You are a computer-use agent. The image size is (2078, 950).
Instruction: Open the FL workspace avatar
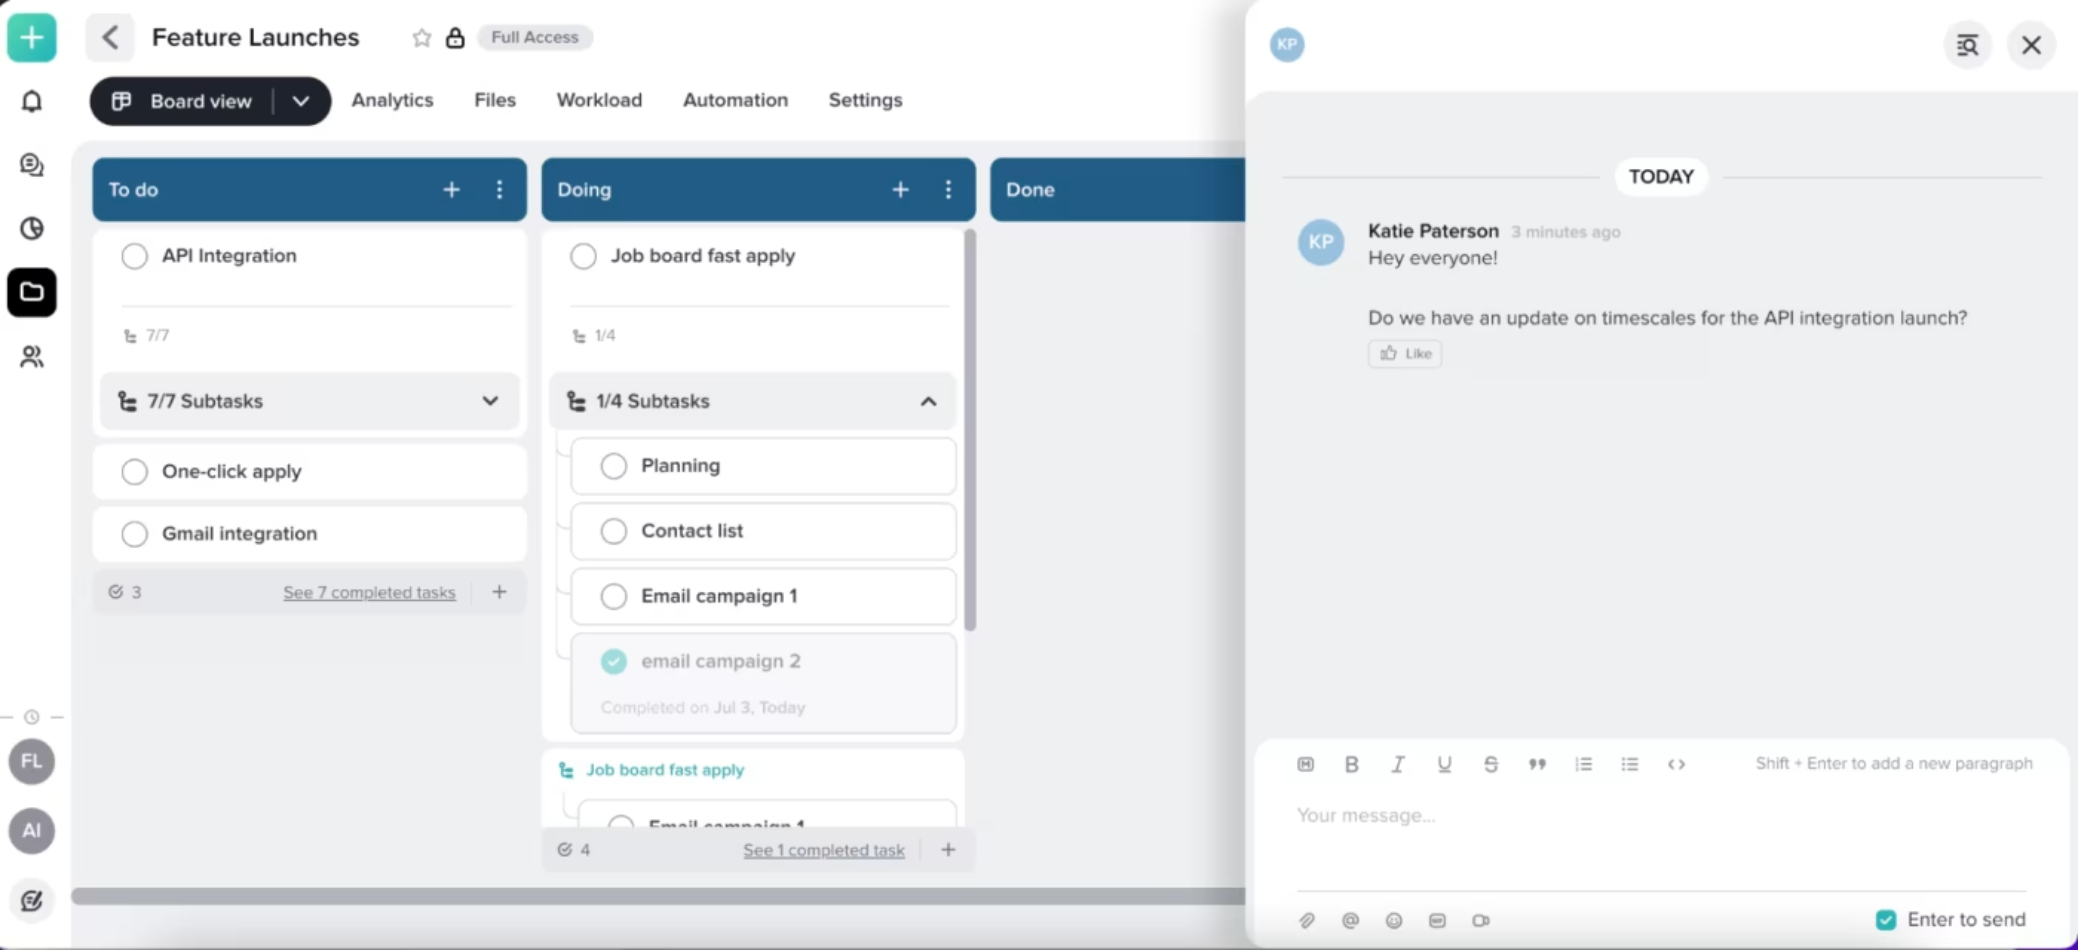click(x=32, y=762)
